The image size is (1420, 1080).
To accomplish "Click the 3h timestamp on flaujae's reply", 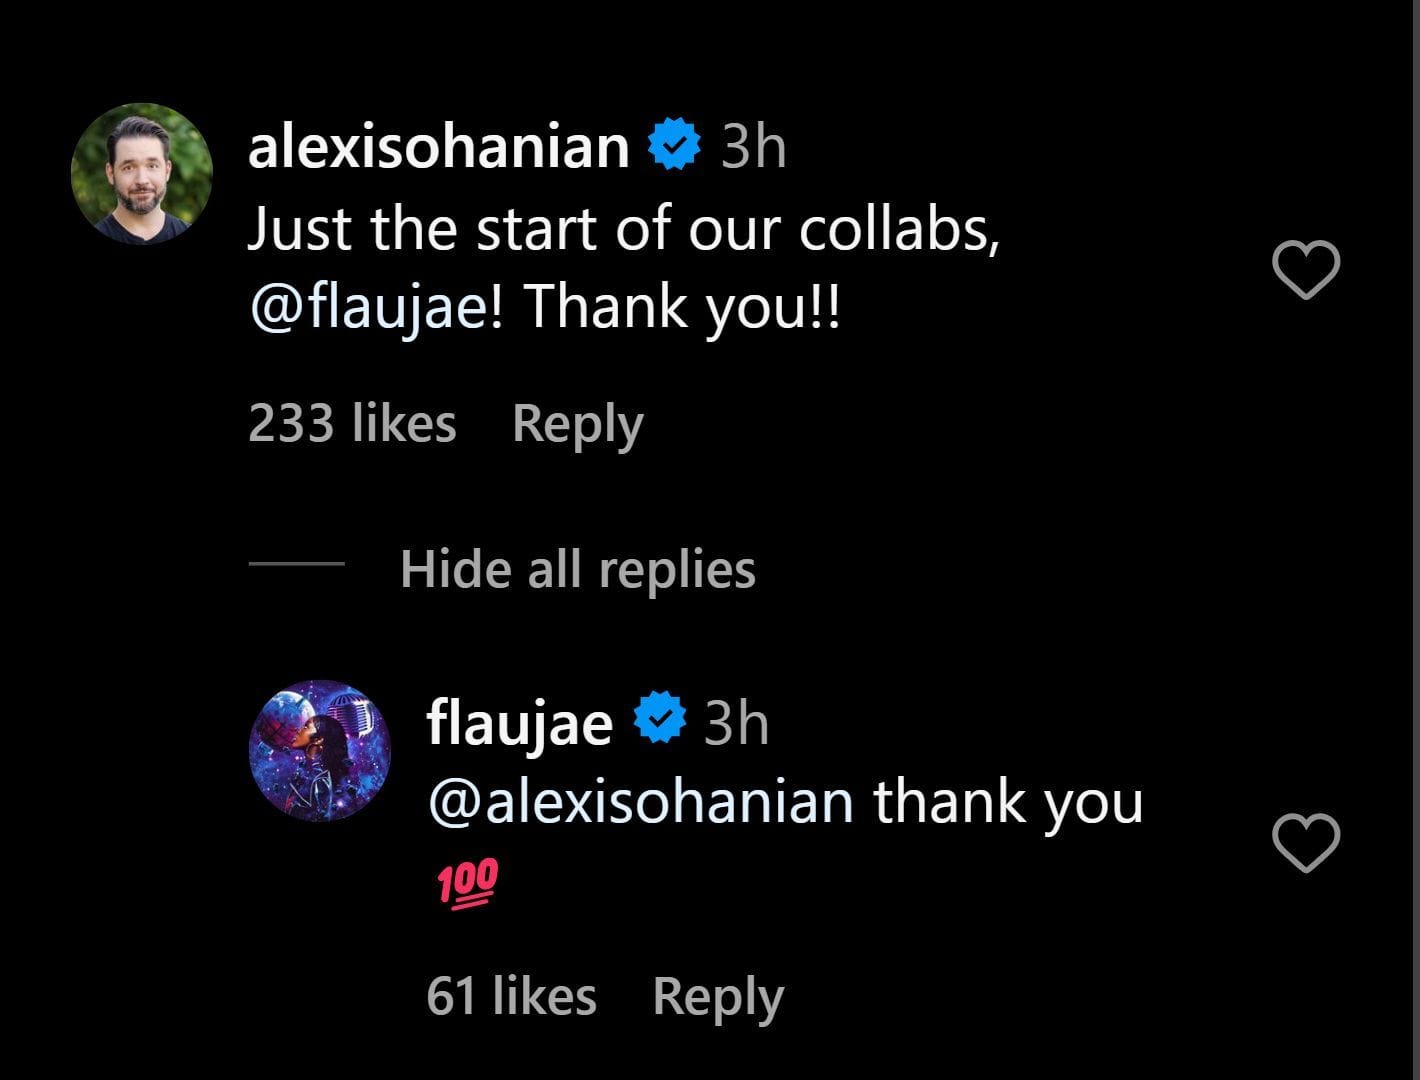I will pos(736,722).
